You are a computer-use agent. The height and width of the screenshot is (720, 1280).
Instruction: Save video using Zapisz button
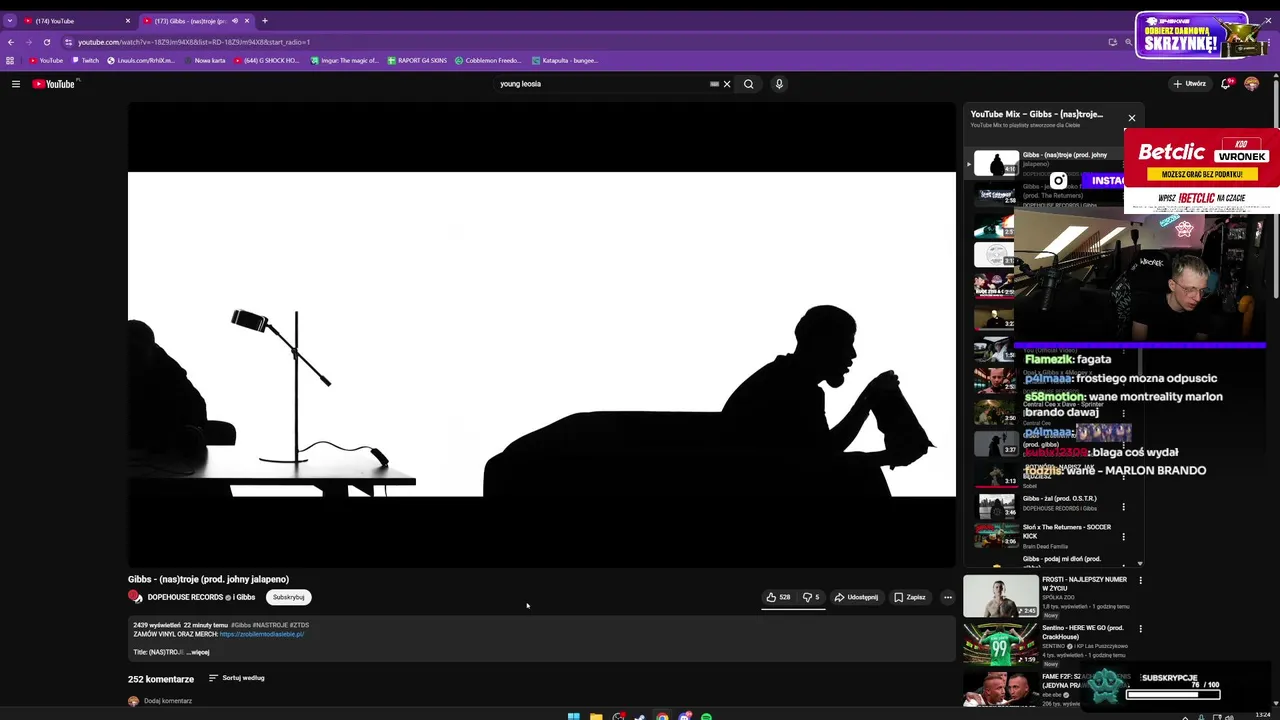(x=910, y=597)
